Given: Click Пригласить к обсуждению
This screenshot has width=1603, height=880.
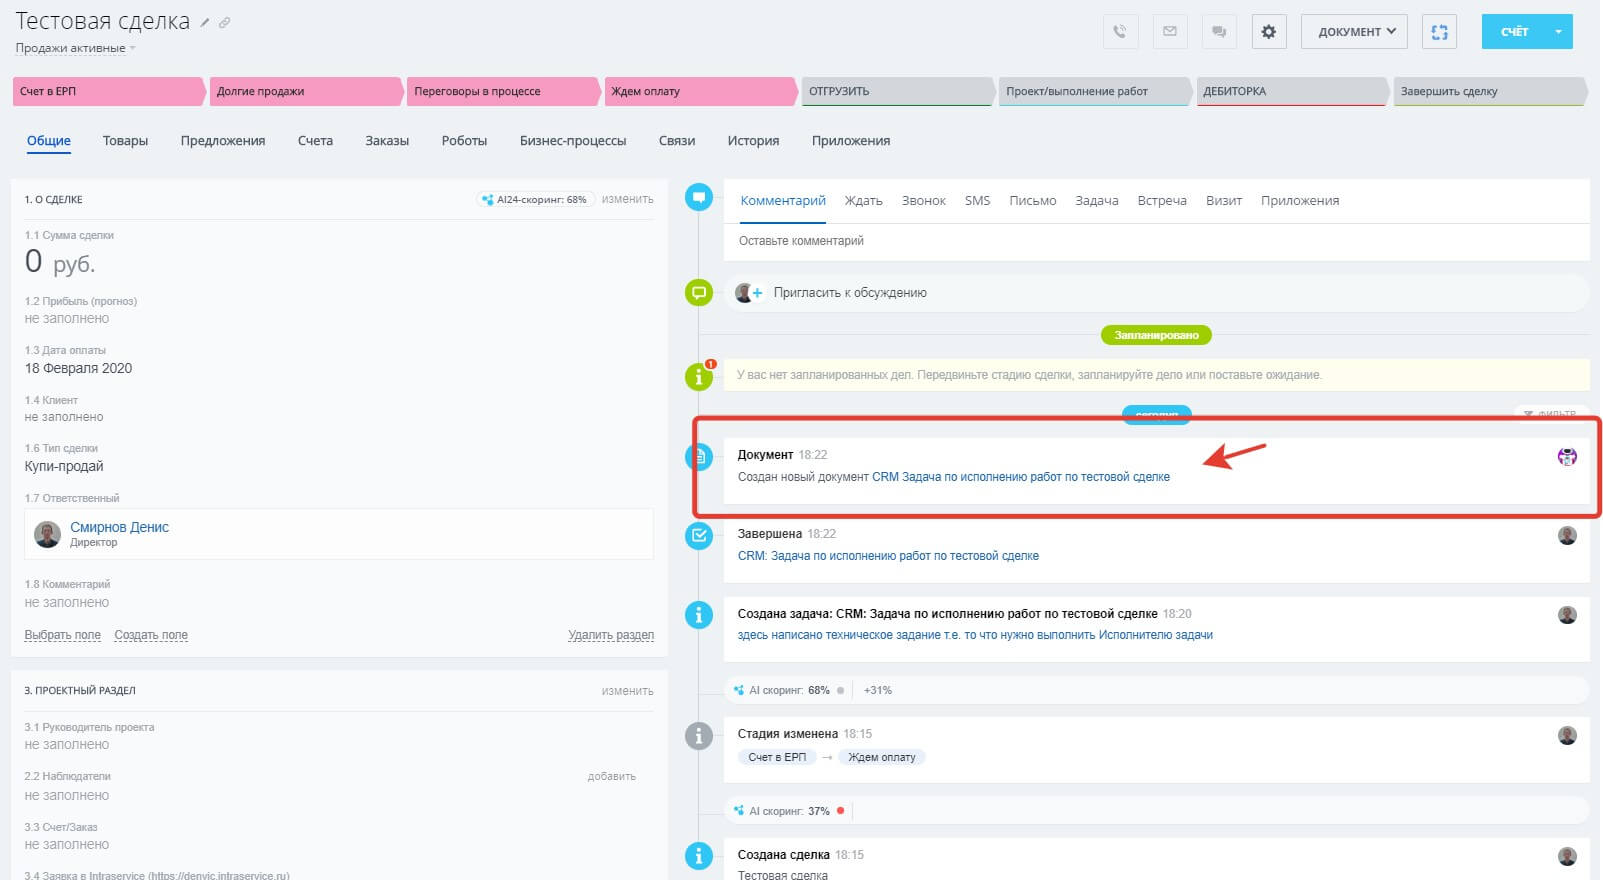Looking at the screenshot, I should tap(850, 293).
